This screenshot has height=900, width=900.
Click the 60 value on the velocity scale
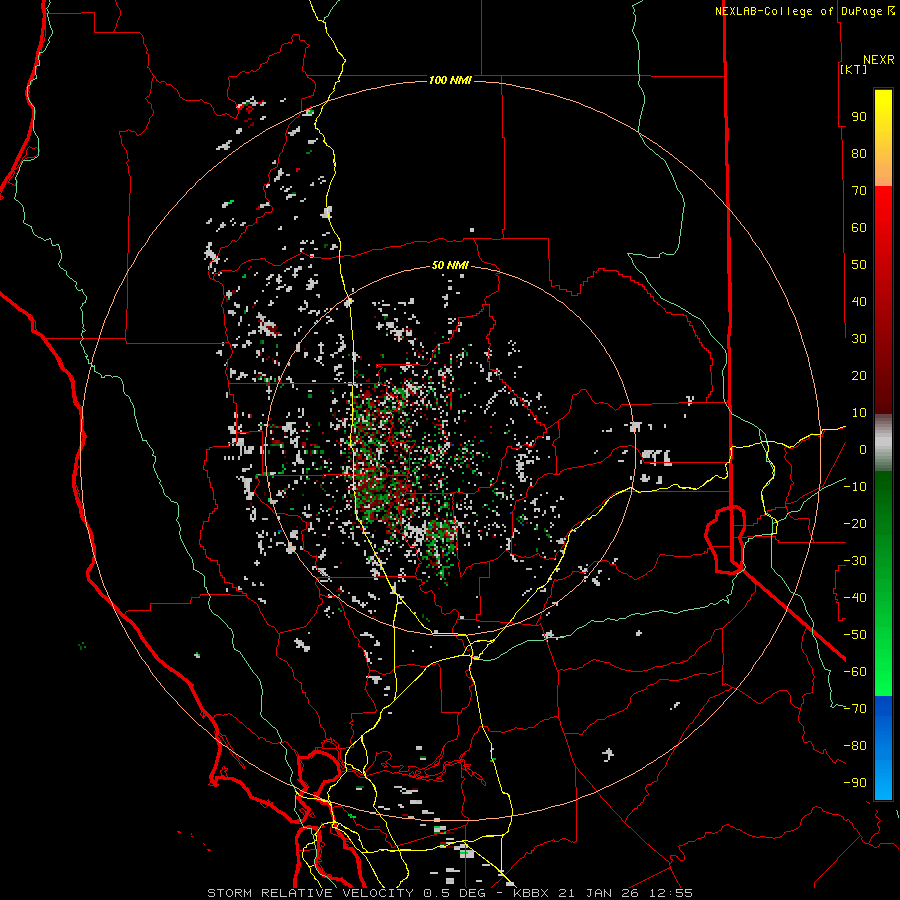(859, 228)
